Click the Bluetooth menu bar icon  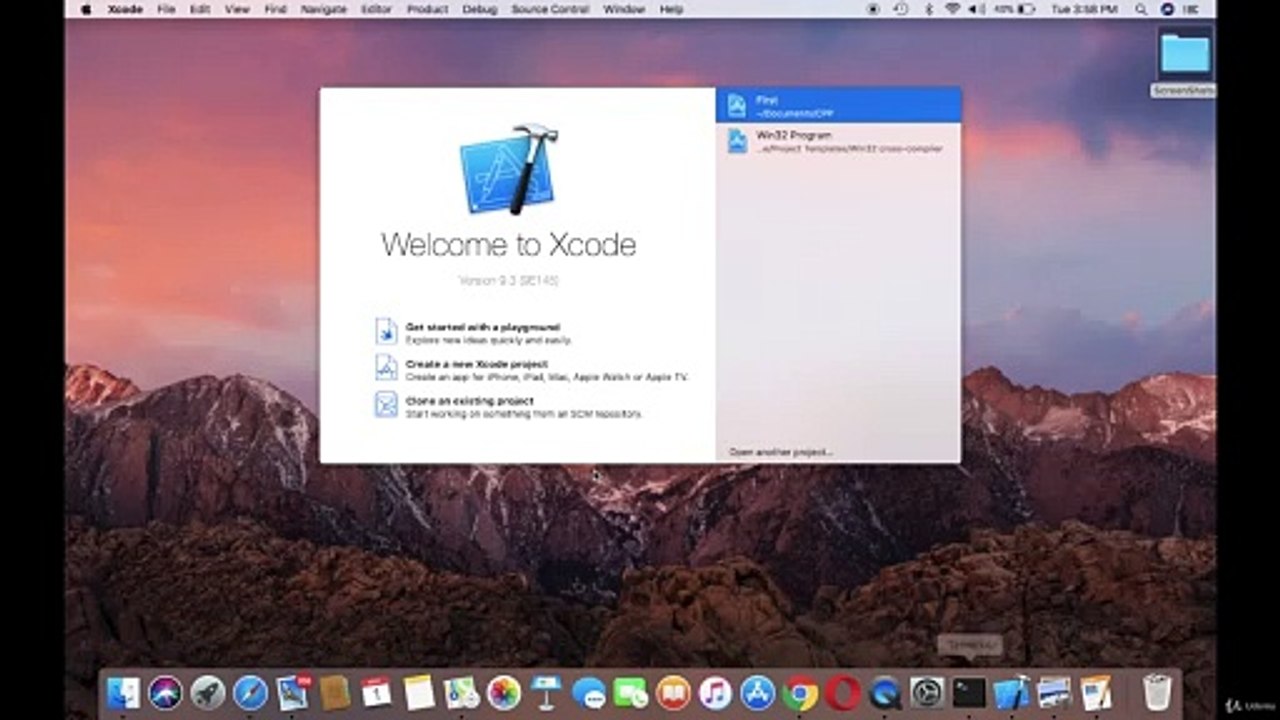928,9
